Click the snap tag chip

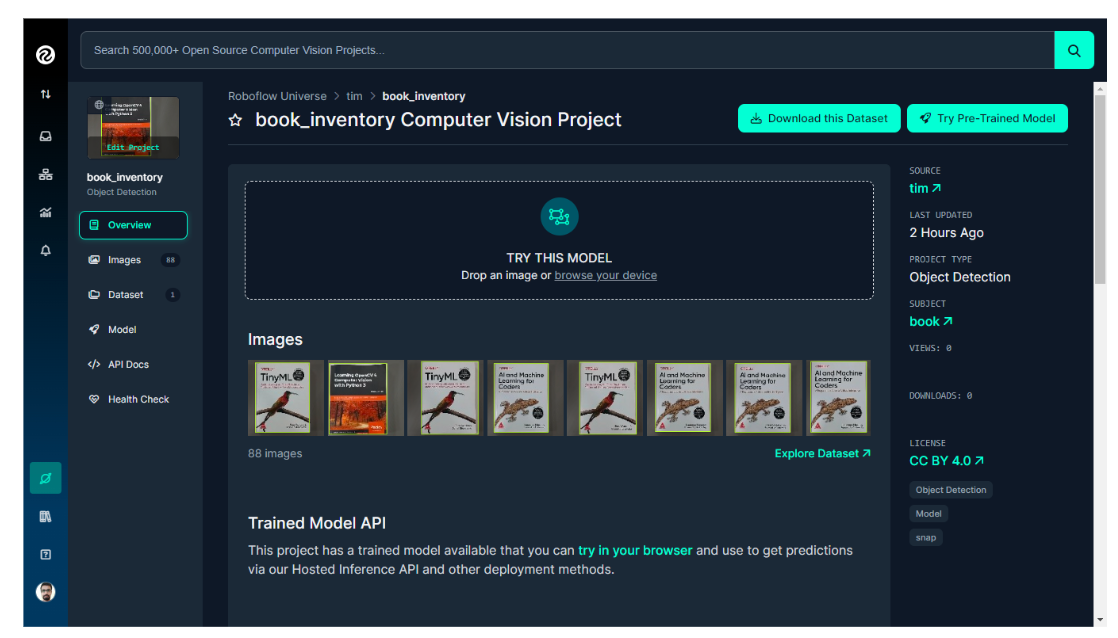click(925, 537)
